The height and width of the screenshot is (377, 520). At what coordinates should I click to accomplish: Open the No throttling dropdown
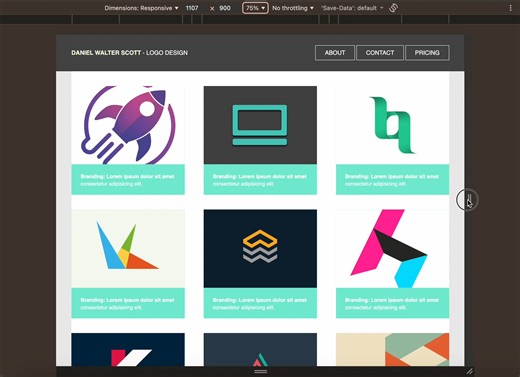click(293, 8)
